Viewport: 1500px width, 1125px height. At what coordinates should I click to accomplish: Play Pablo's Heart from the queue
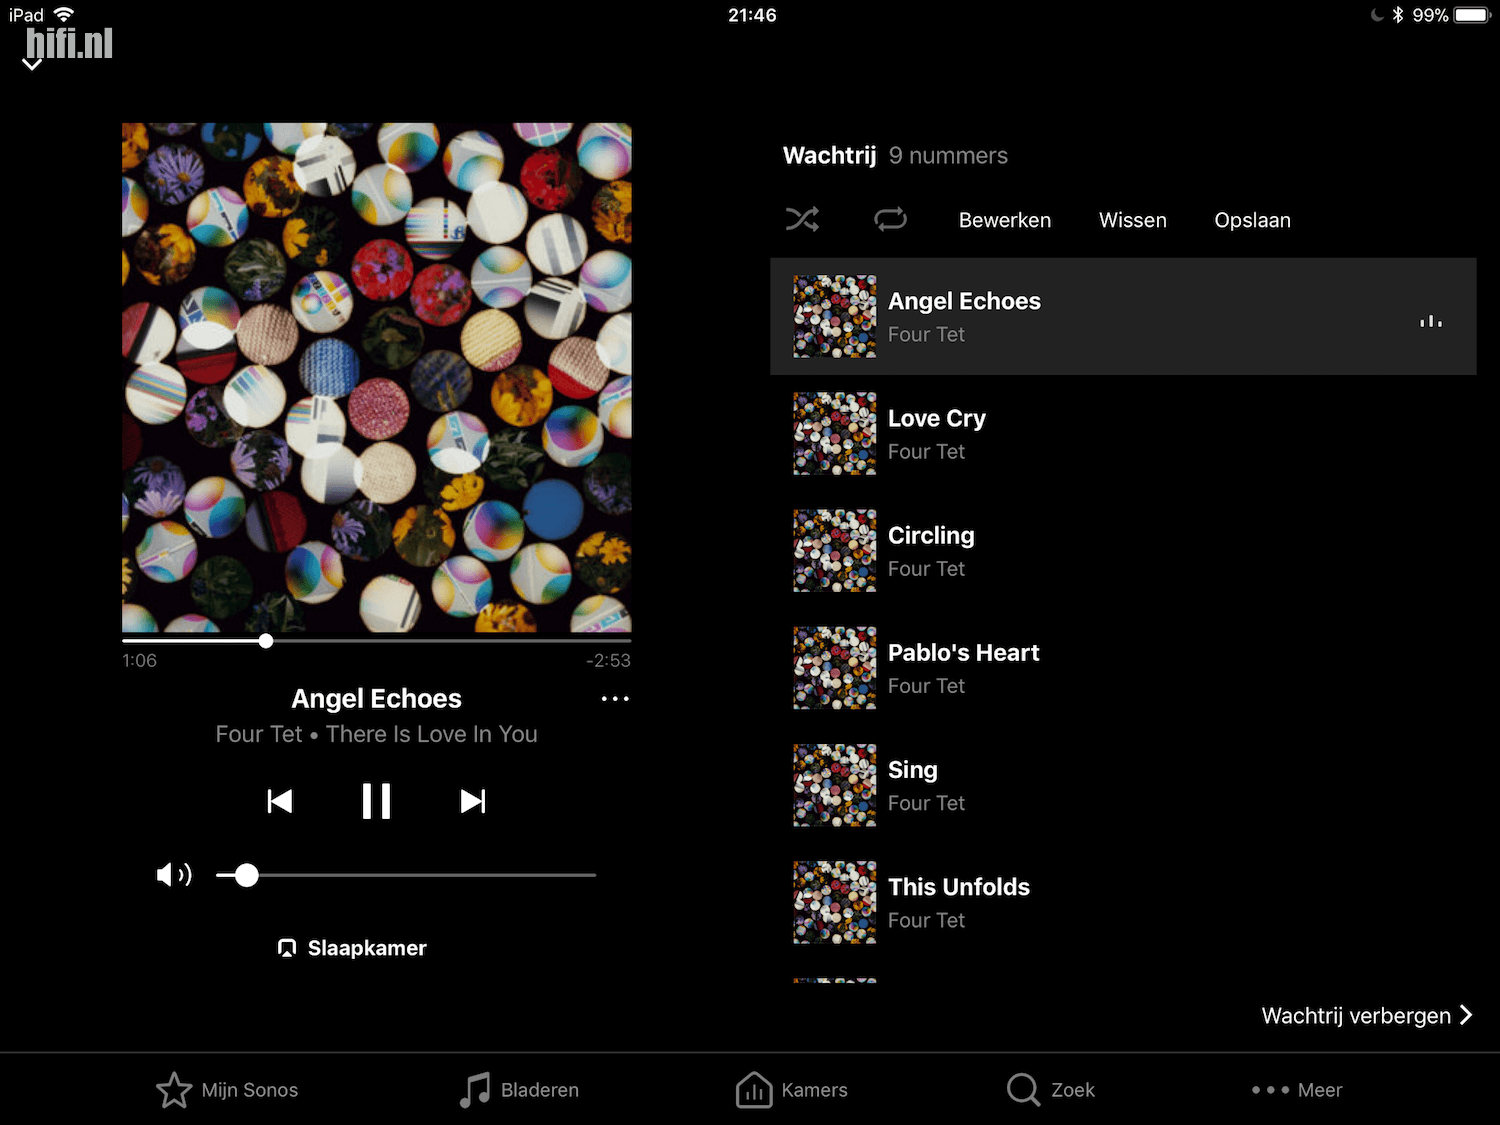[x=1123, y=668]
